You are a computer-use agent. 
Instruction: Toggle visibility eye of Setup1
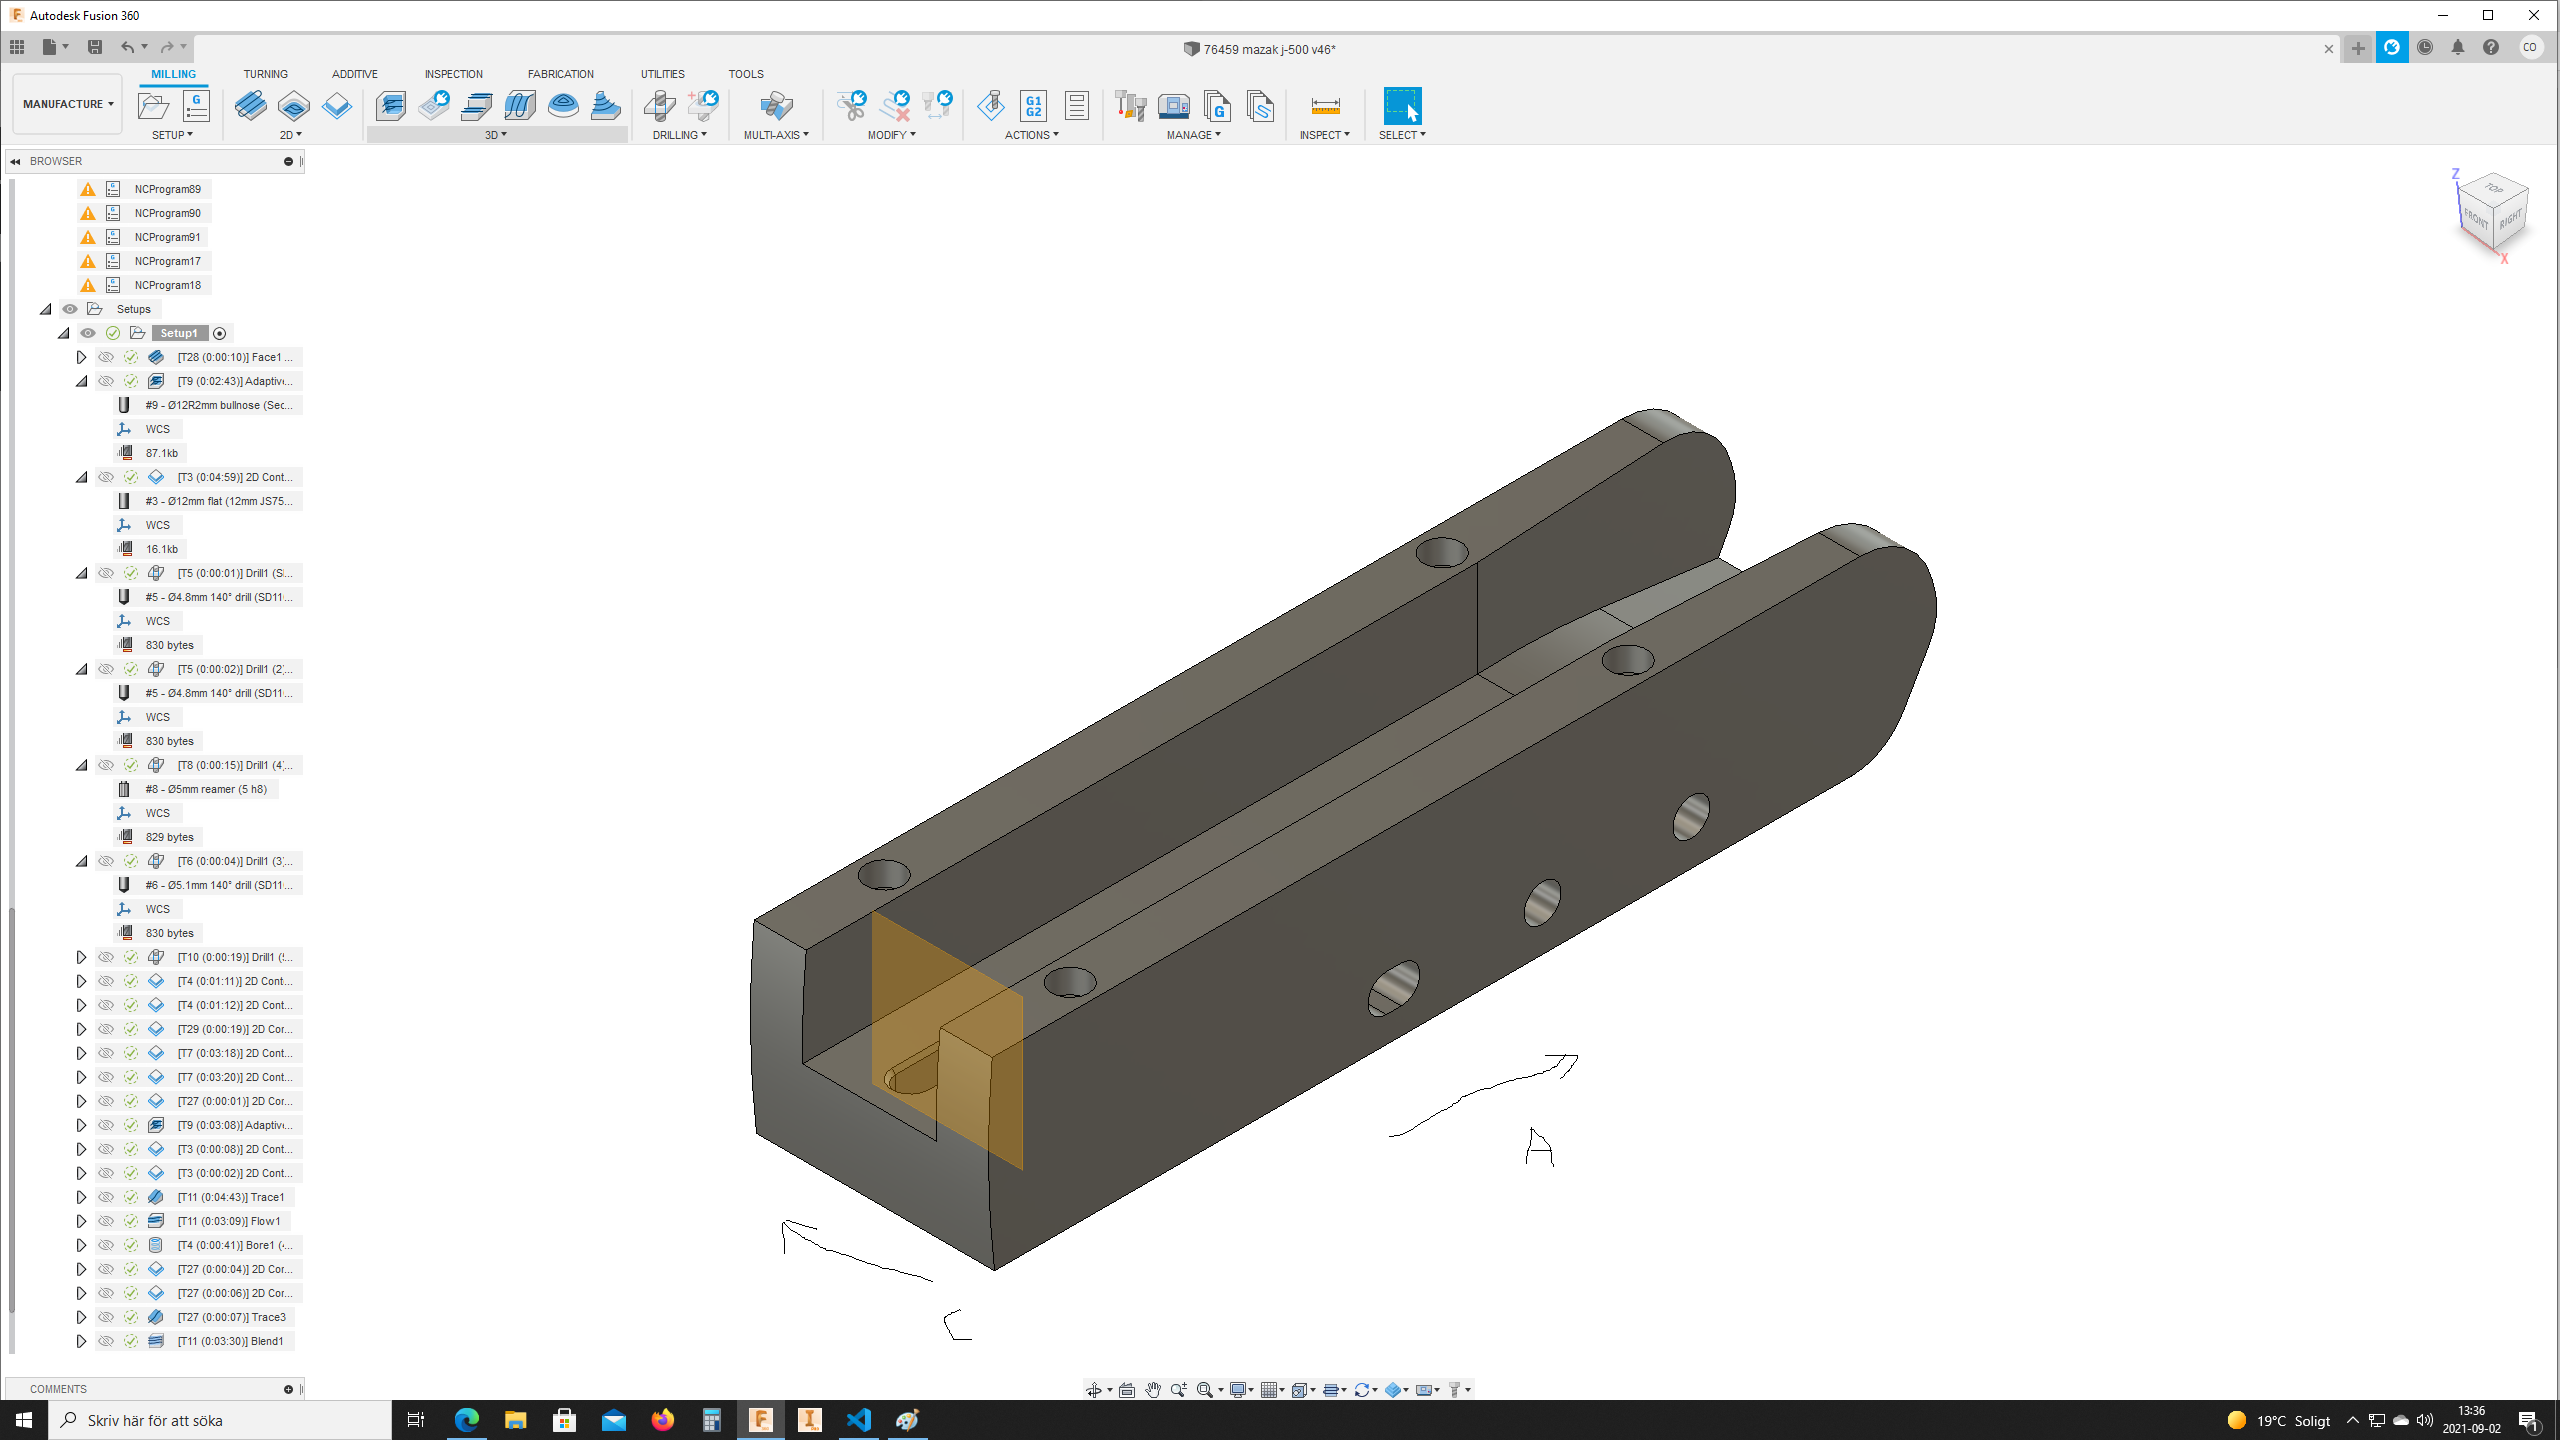88,333
